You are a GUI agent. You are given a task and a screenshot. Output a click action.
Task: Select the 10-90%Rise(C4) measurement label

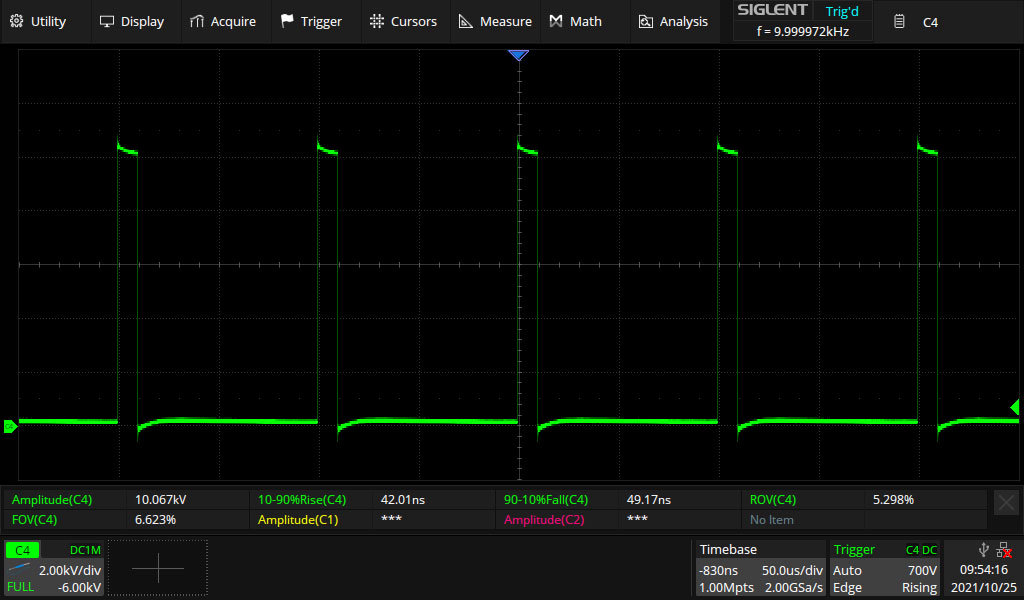(302, 499)
